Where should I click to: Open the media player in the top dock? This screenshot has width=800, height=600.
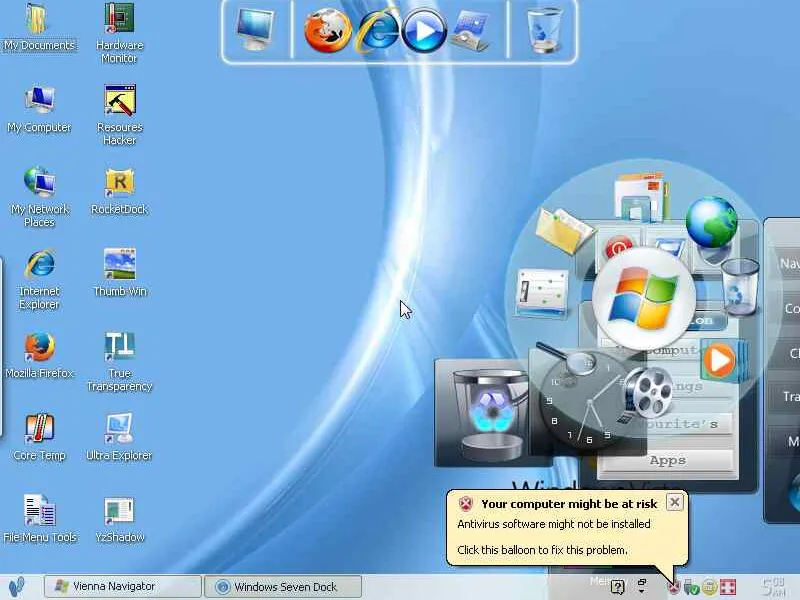coord(424,31)
